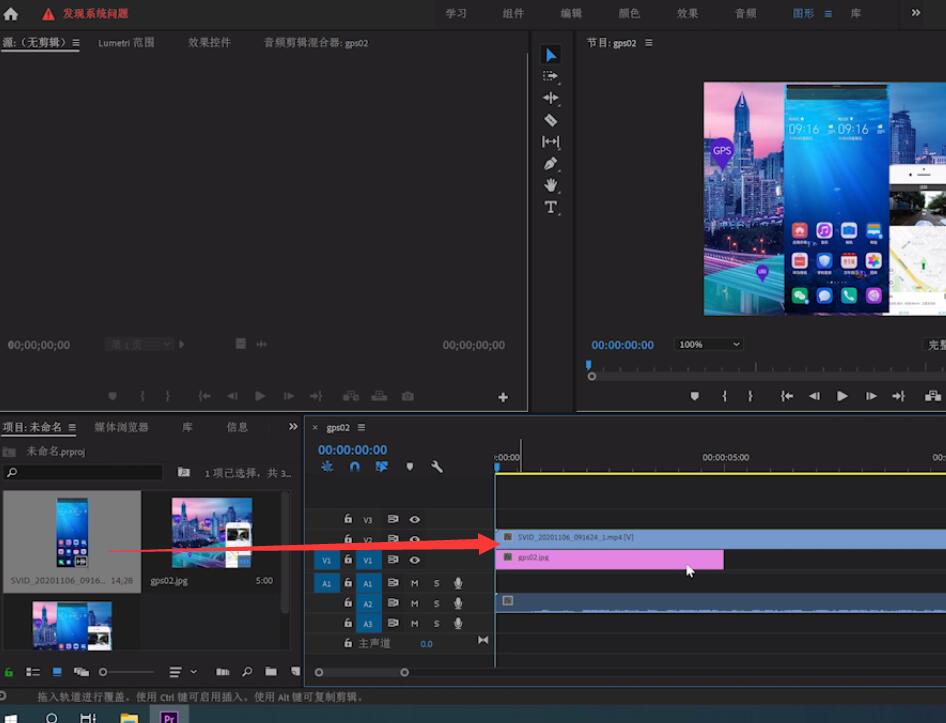This screenshot has width=946, height=723.
Task: Switch to the Hand tool
Action: (x=550, y=185)
